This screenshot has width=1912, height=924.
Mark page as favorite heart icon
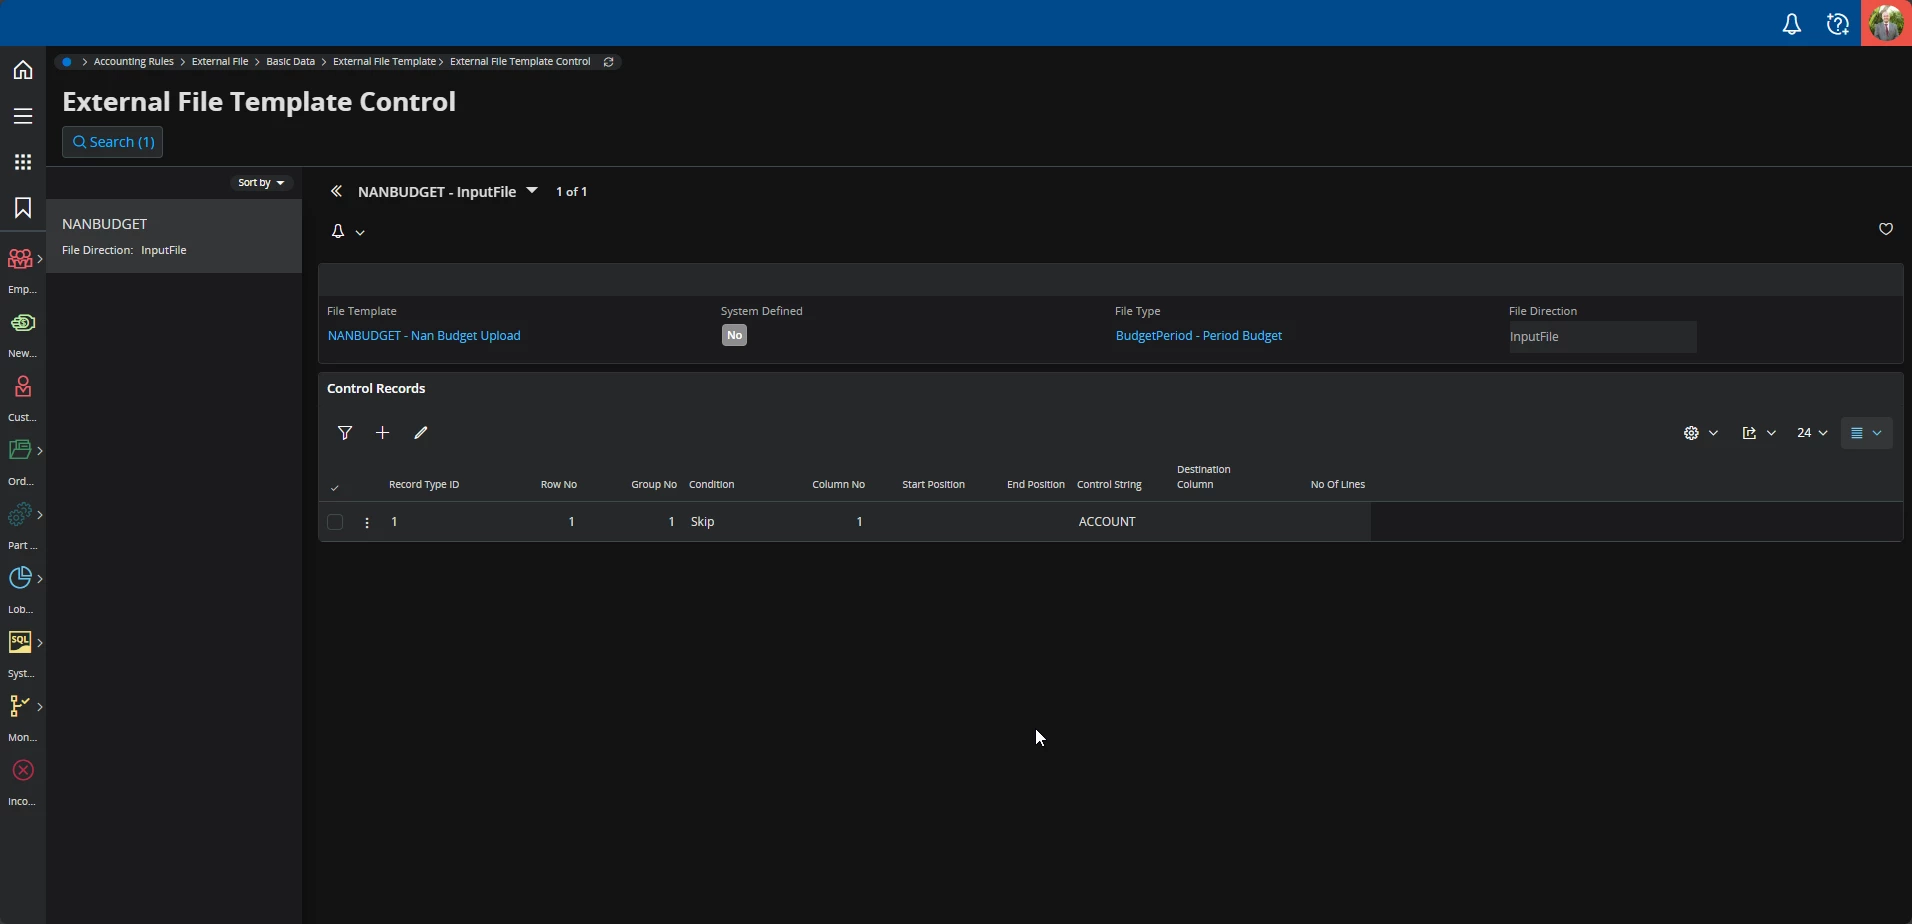point(1886,229)
